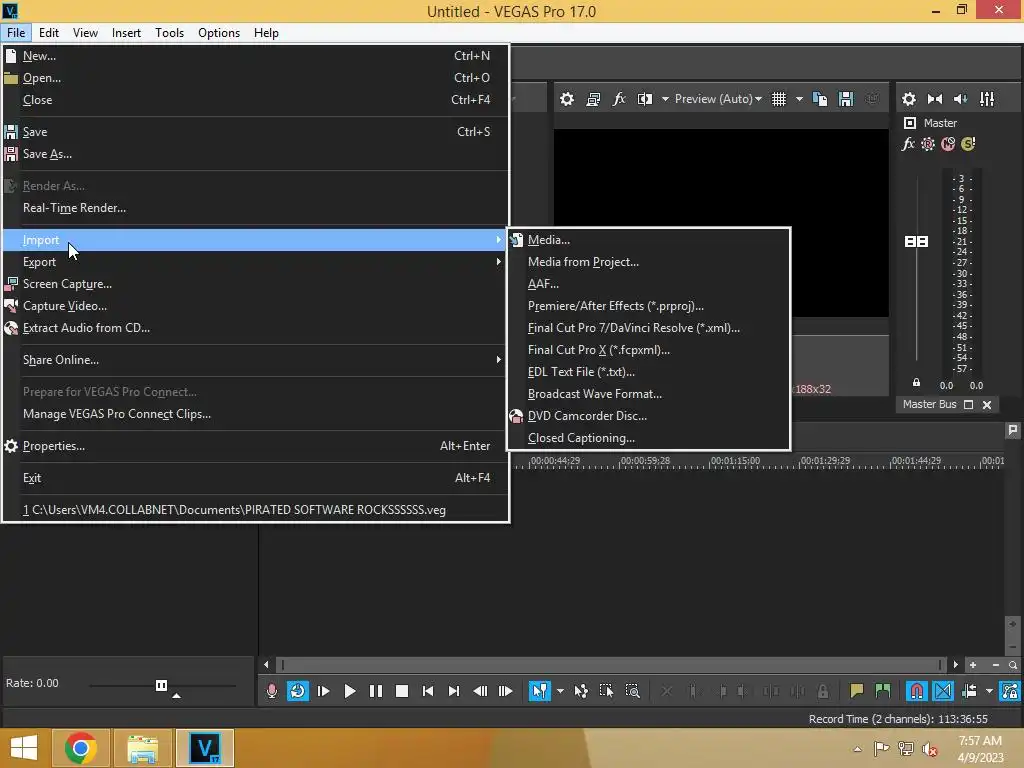This screenshot has height=768, width=1024.
Task: Expand the Export submenu
Action: [255, 262]
